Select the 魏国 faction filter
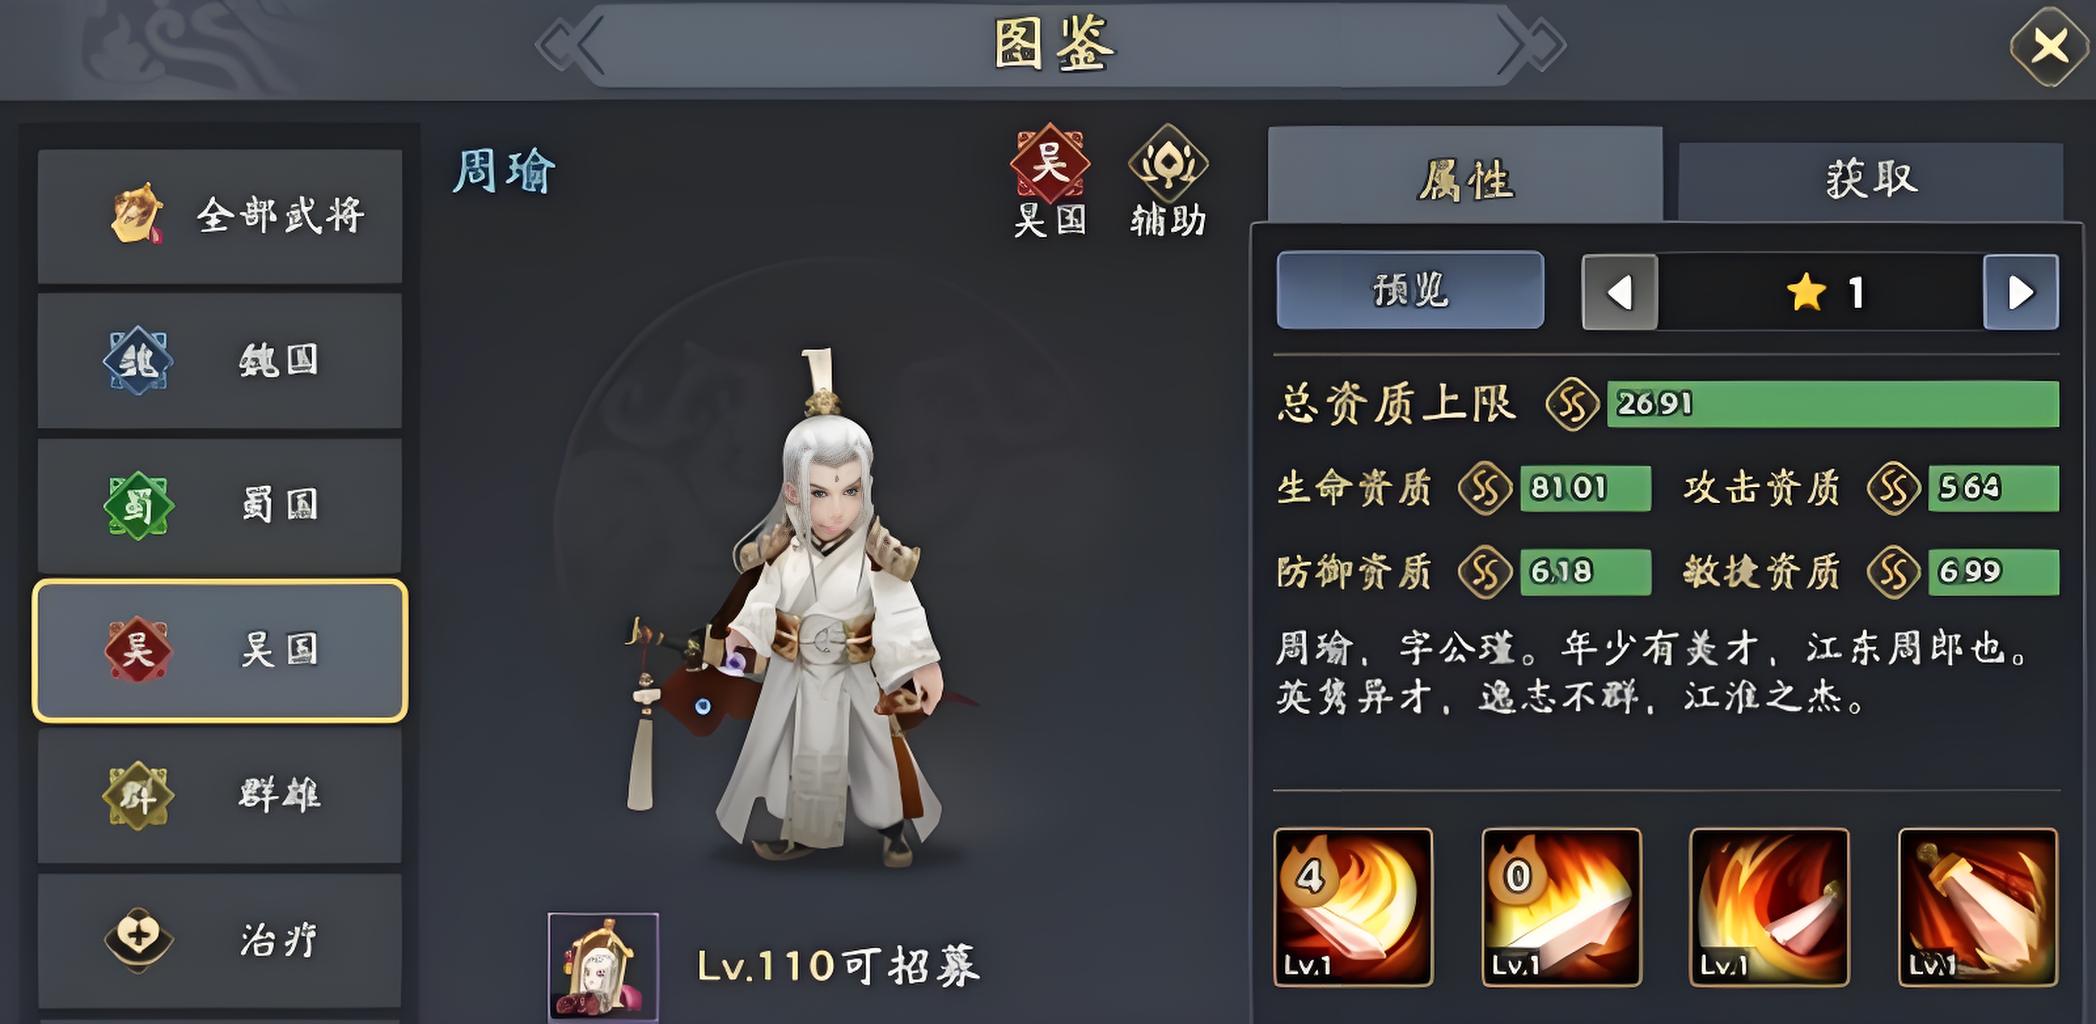 pos(220,361)
